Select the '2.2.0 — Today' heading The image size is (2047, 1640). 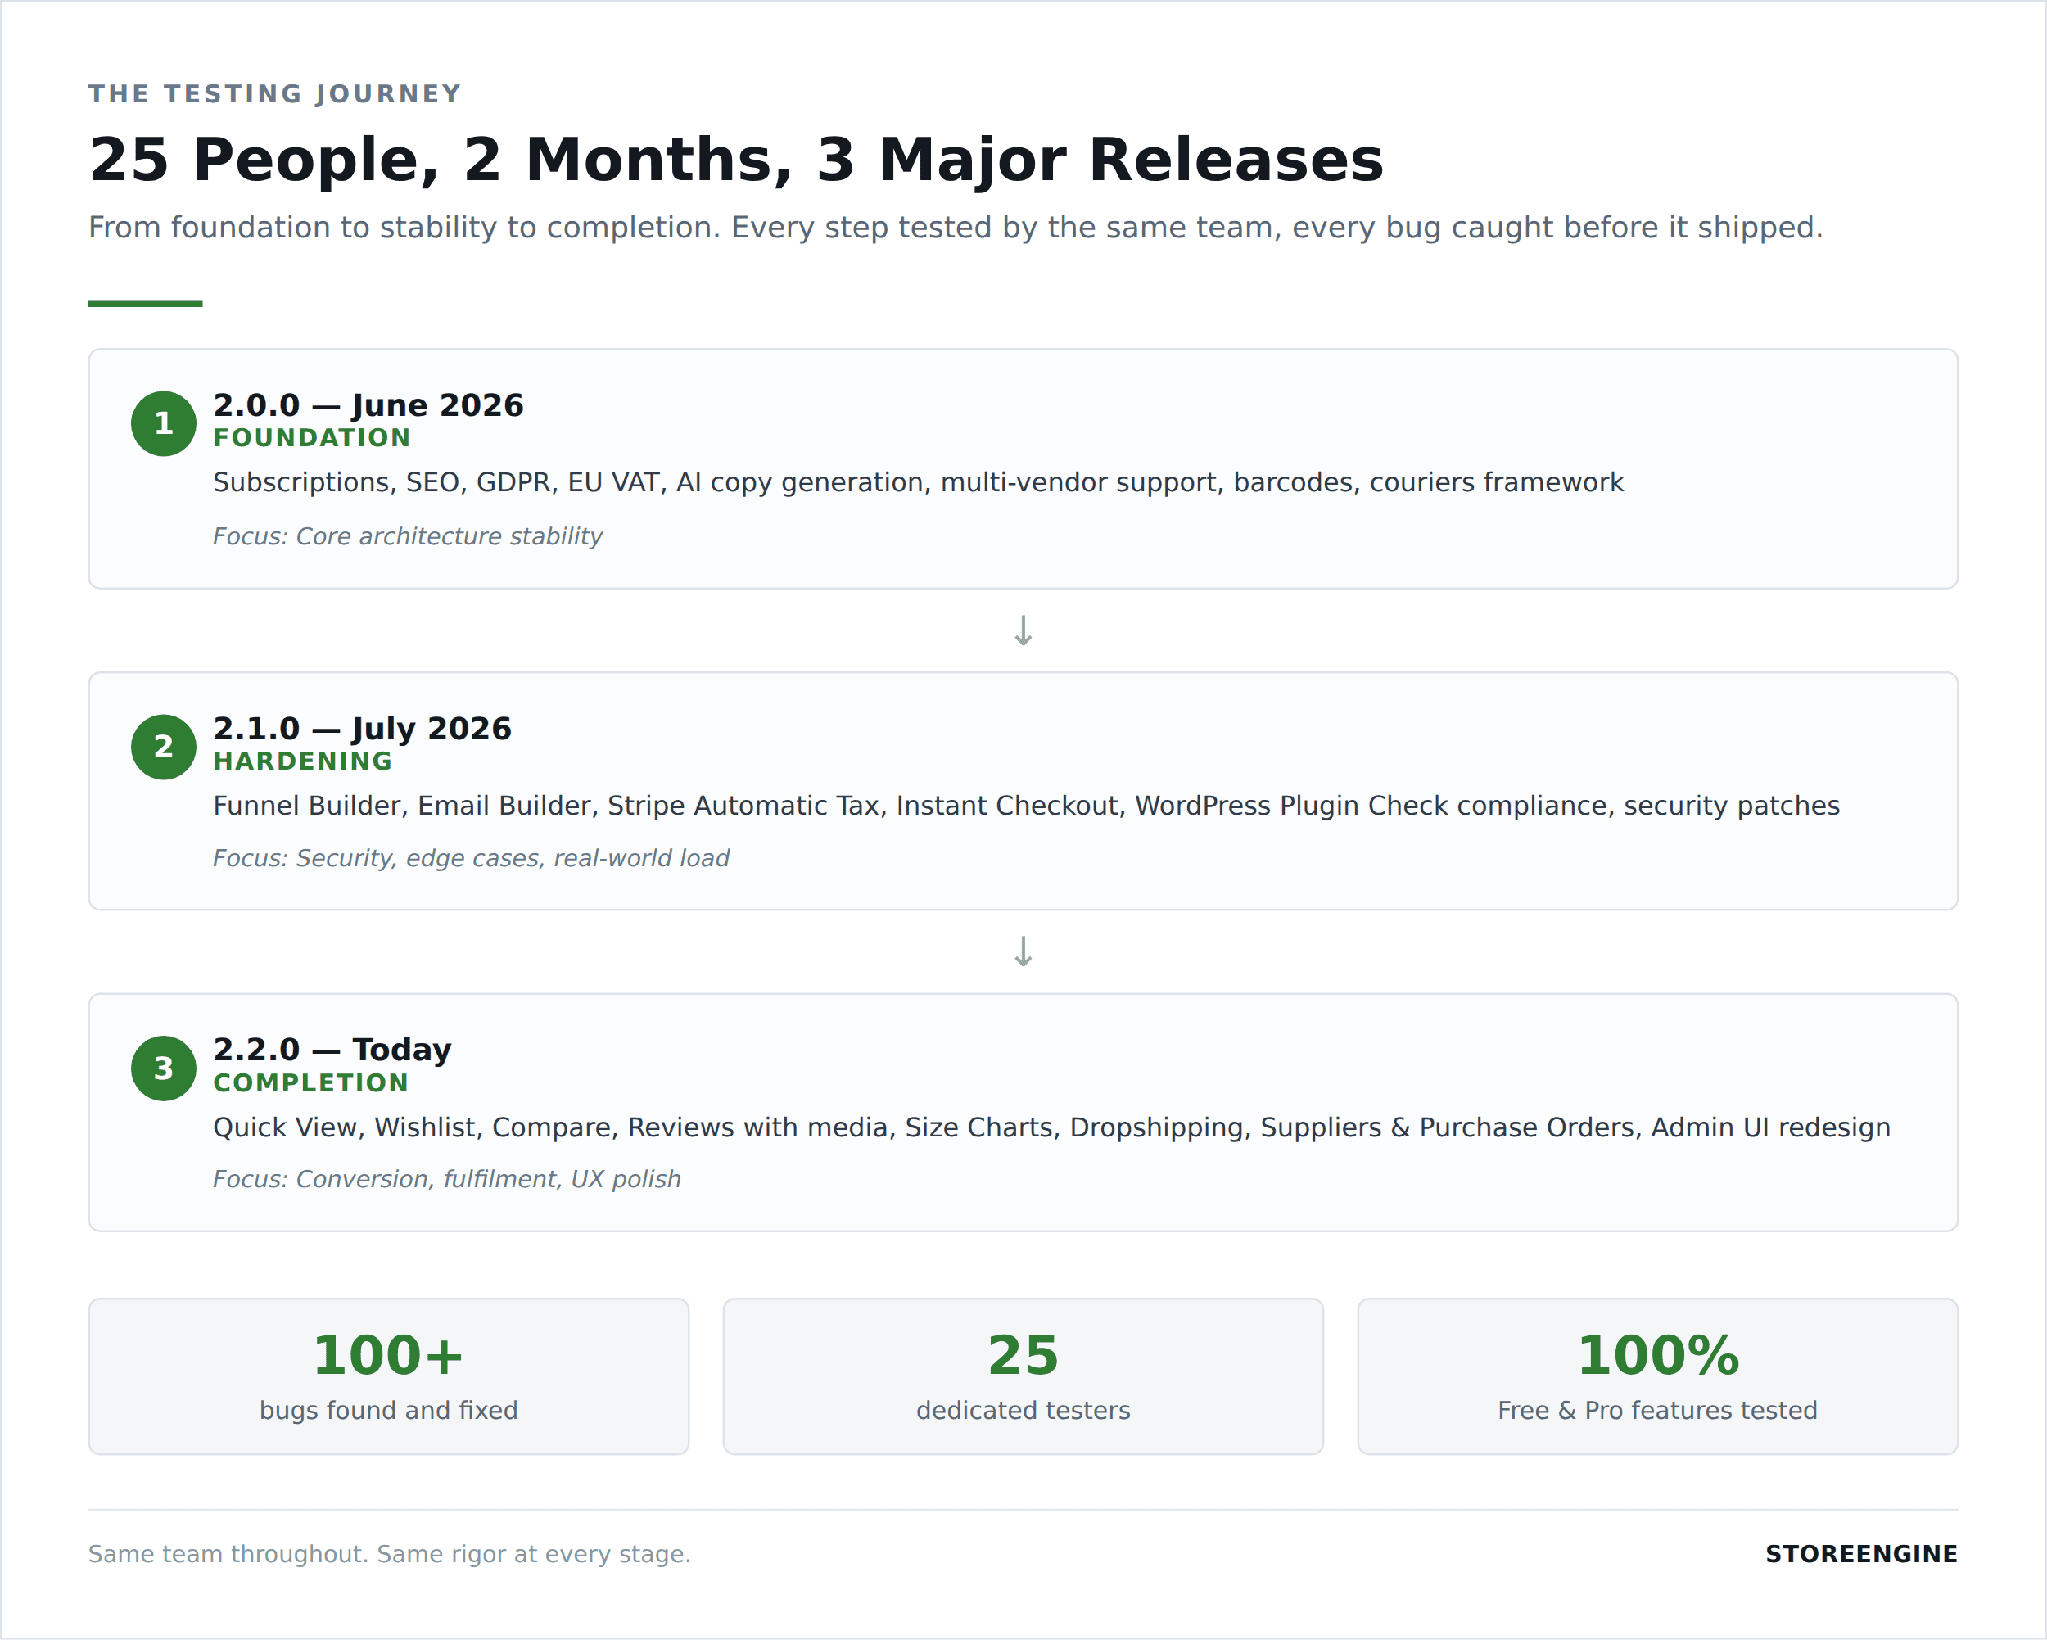point(332,1049)
